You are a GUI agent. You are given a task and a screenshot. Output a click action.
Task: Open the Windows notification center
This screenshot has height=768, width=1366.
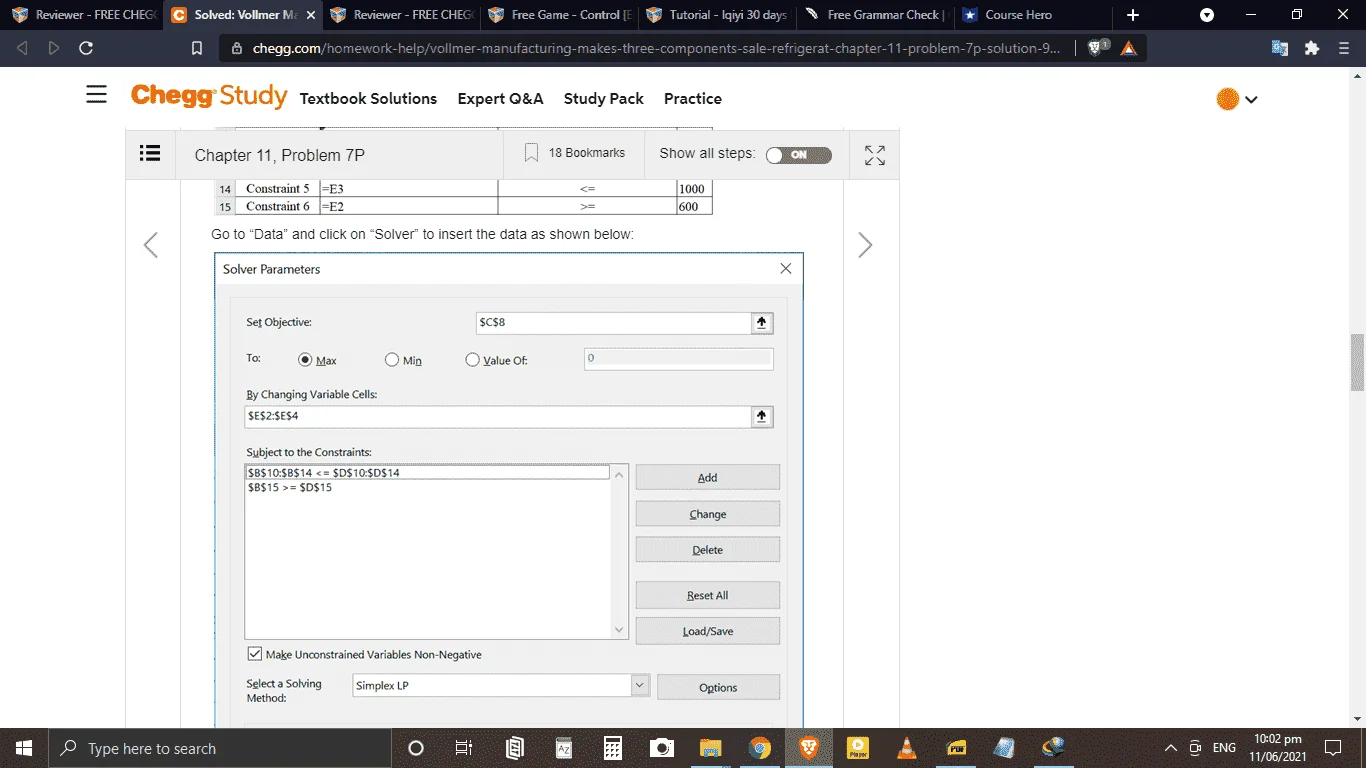pos(1332,748)
